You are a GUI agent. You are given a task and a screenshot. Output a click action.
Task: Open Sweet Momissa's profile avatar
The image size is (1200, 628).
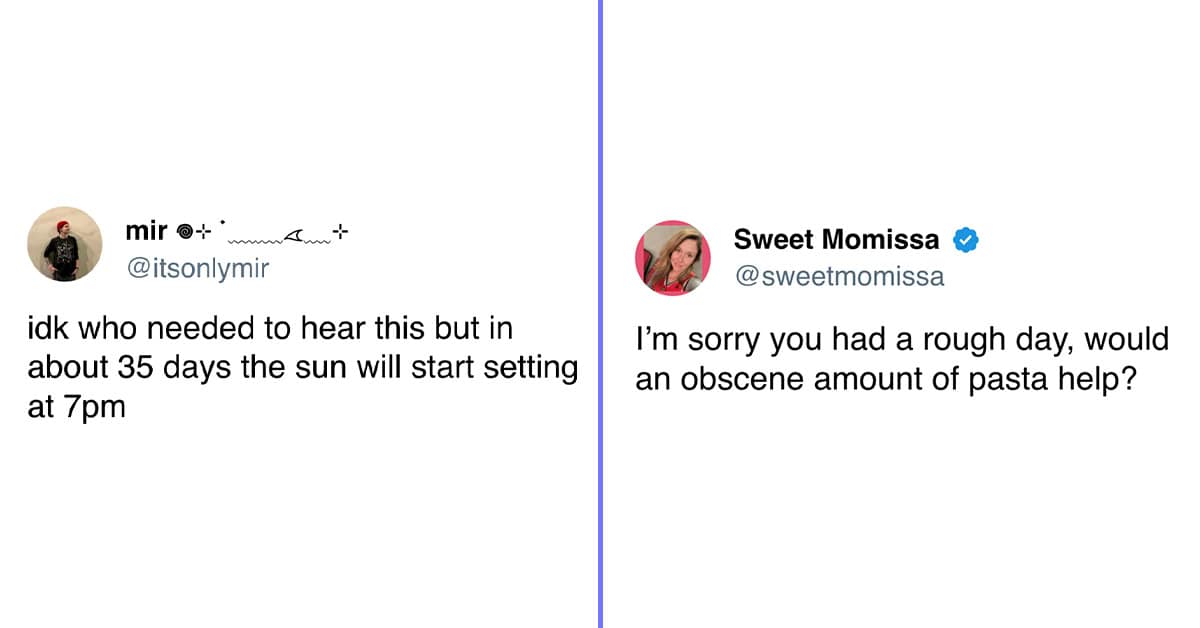672,258
